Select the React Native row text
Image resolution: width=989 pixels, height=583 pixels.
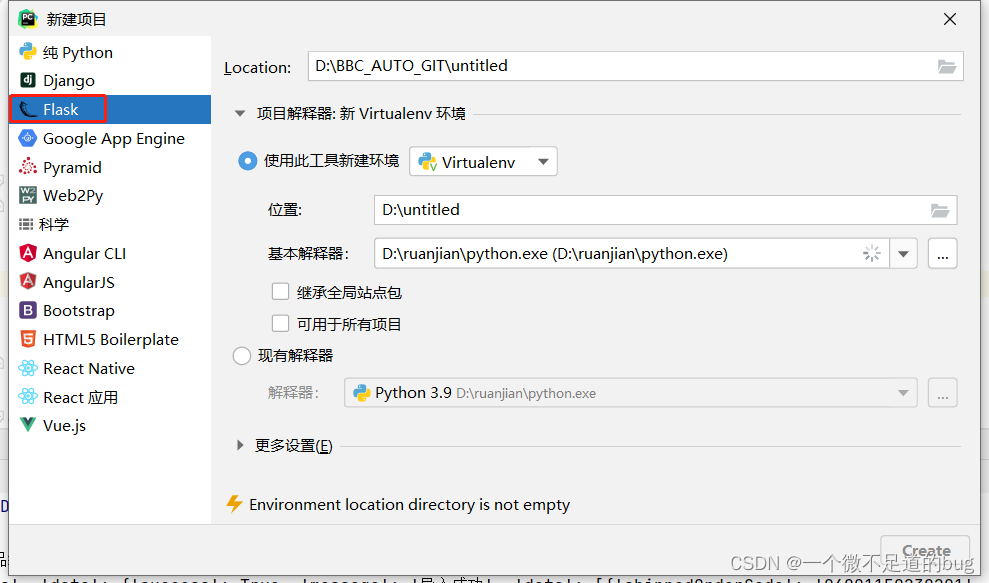[89, 368]
